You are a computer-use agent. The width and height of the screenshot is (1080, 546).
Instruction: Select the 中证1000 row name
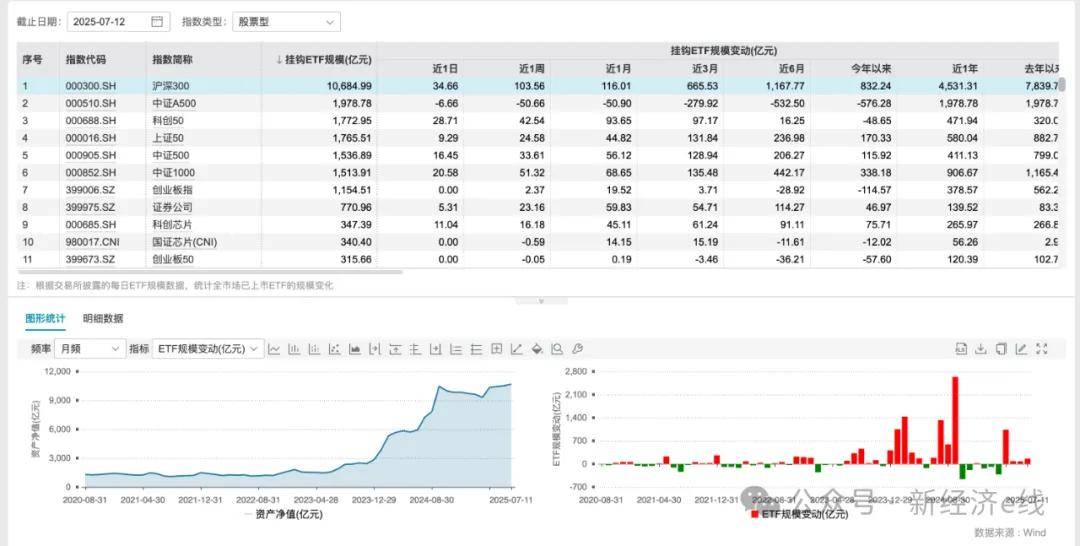click(173, 173)
